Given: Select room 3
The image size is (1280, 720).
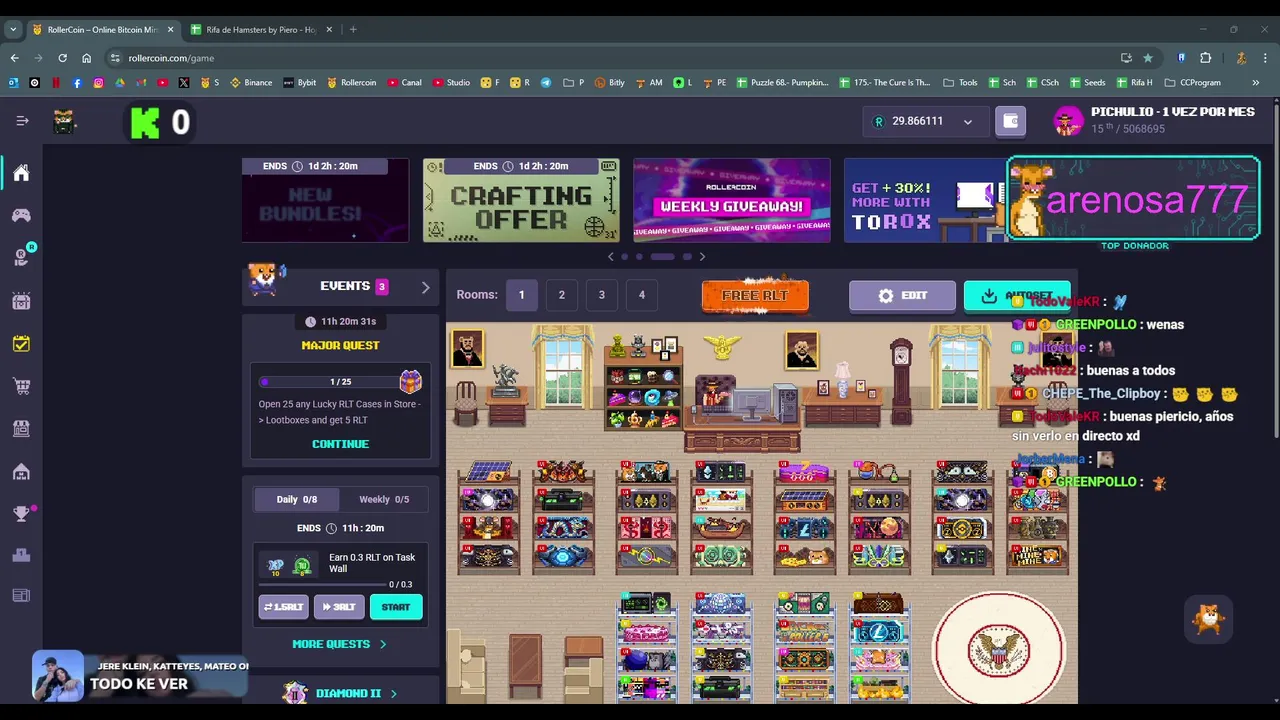Looking at the screenshot, I should tap(601, 295).
